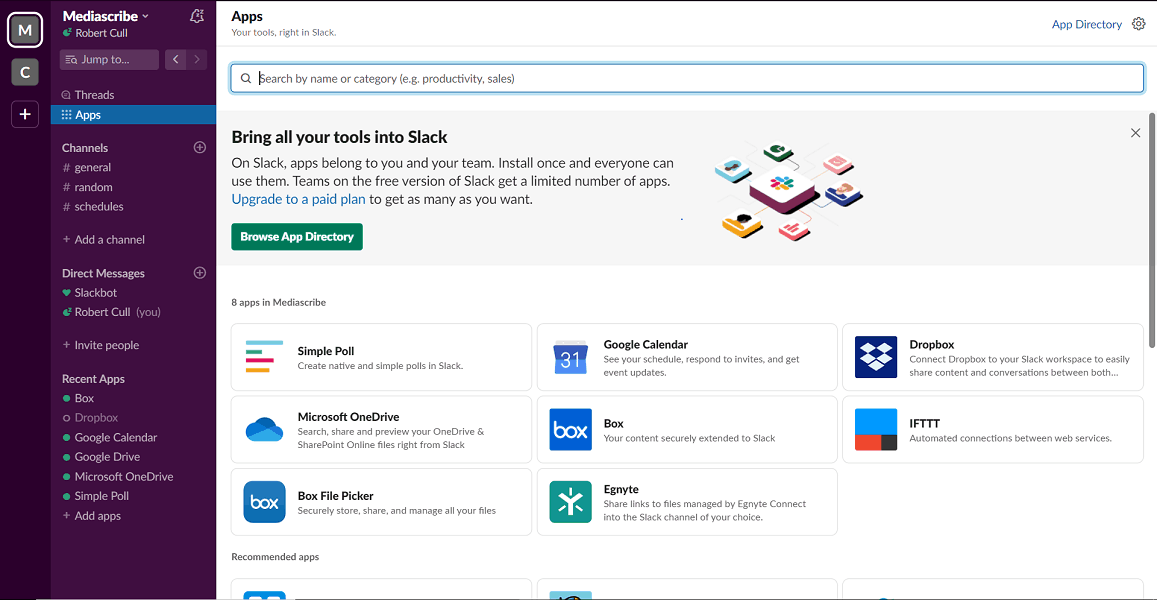Click the Slack apps illustration in the banner
This screenshot has height=600, width=1157.
coord(789,191)
